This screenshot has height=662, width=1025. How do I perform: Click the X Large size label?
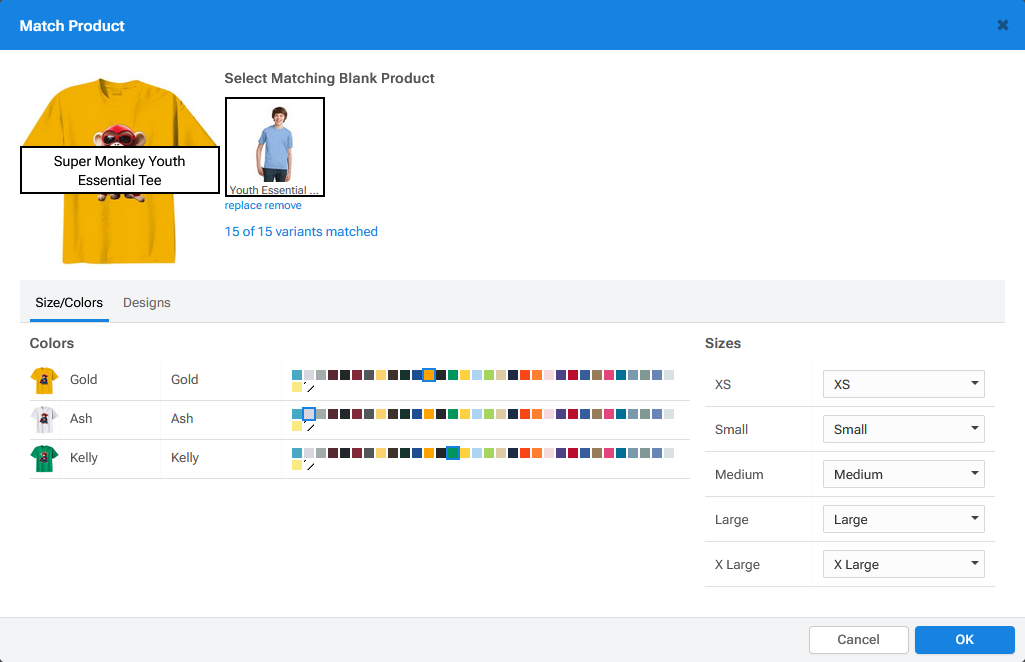click(x=737, y=565)
